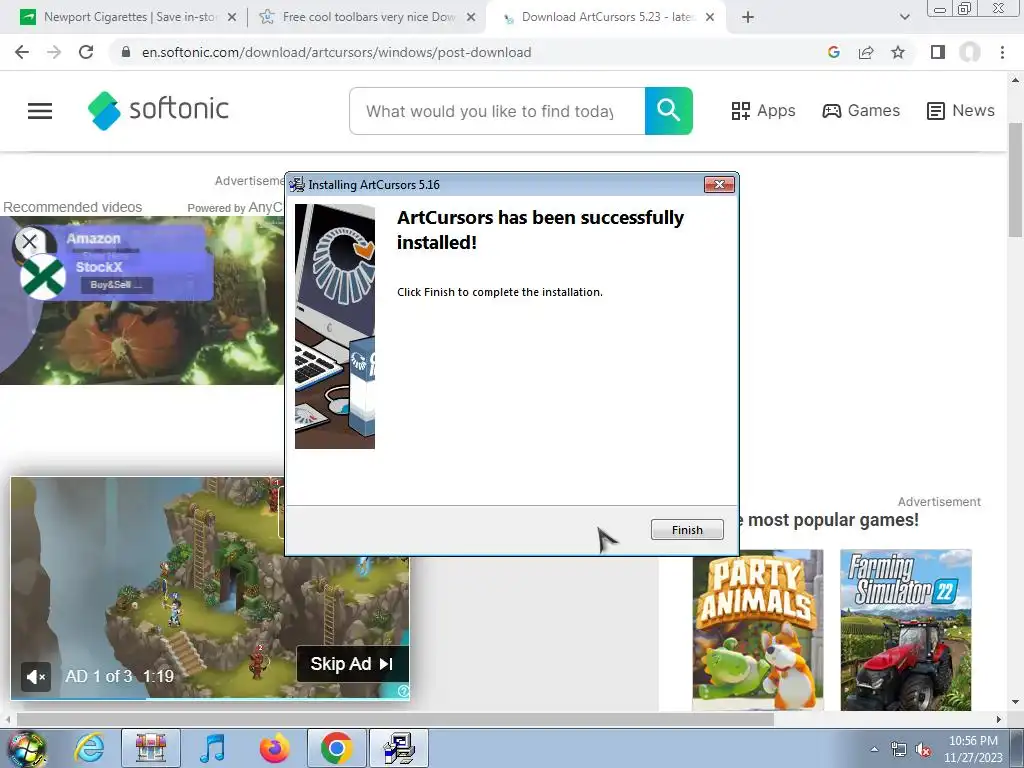Viewport: 1024px width, 768px height.
Task: Open the News section
Action: 961,111
